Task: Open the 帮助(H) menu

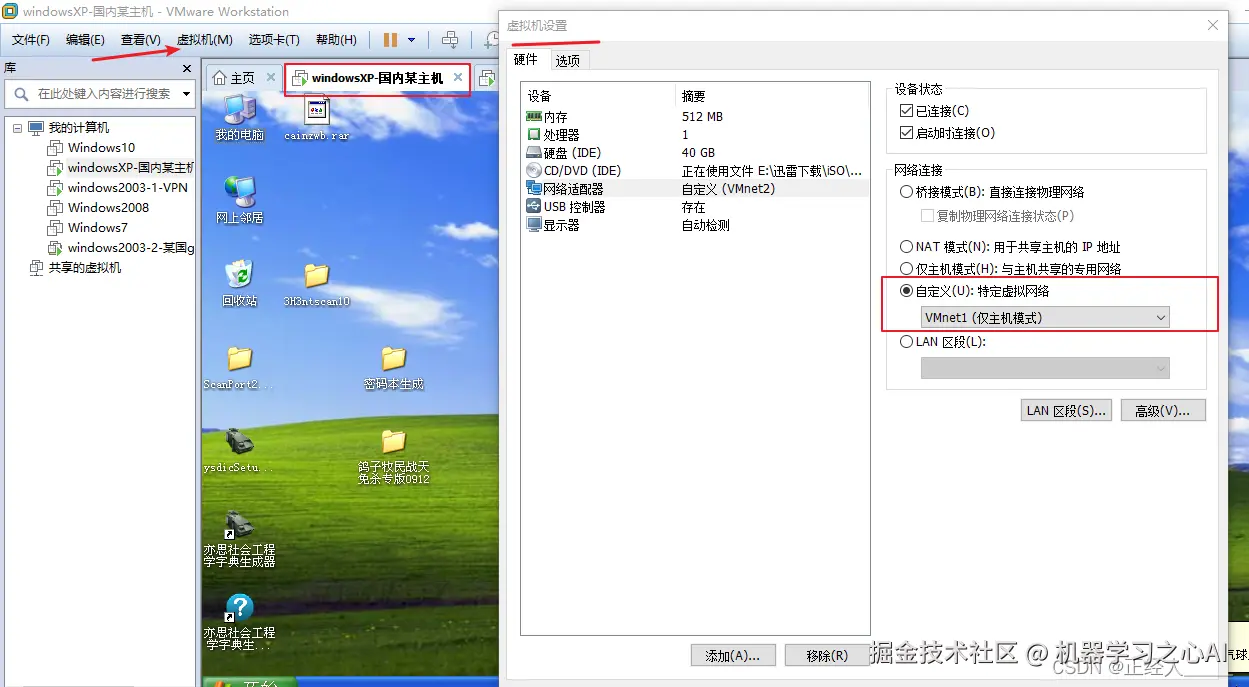Action: tap(336, 40)
